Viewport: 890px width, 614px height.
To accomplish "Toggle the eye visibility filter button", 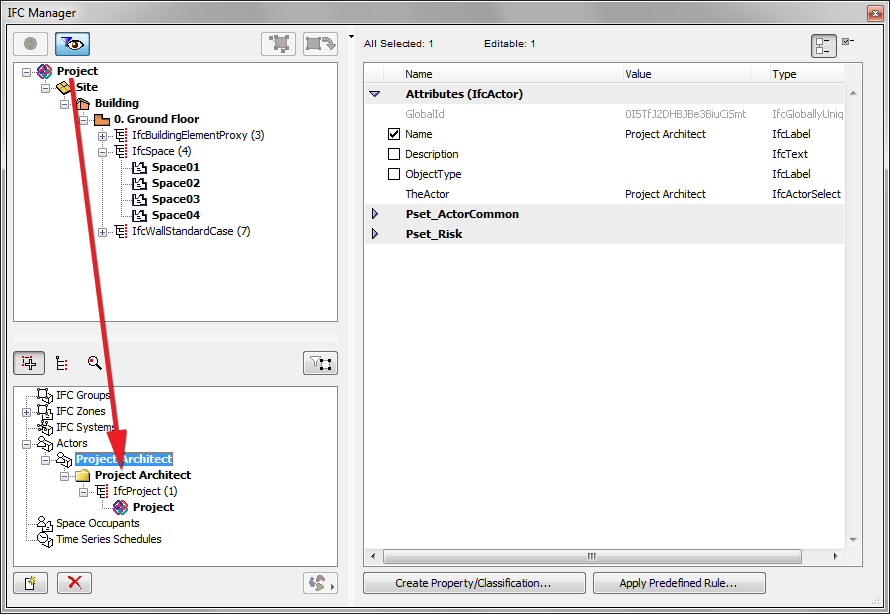I will (x=72, y=44).
